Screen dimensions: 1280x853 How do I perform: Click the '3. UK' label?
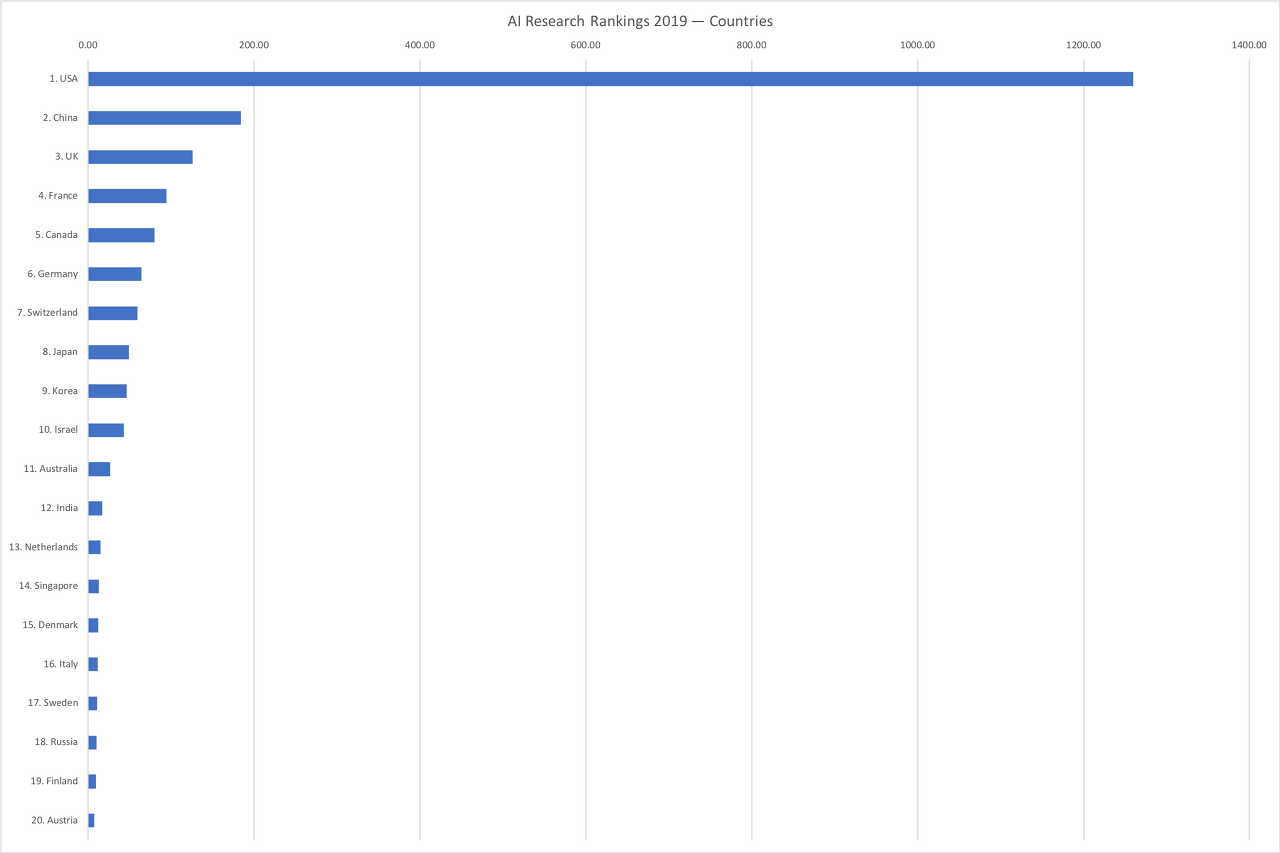66,157
